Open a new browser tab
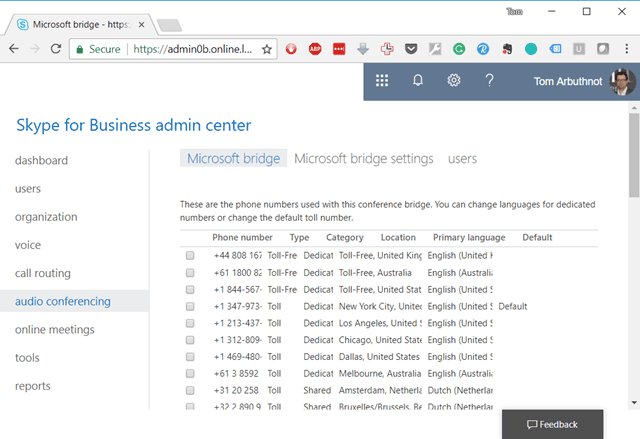 coord(169,25)
